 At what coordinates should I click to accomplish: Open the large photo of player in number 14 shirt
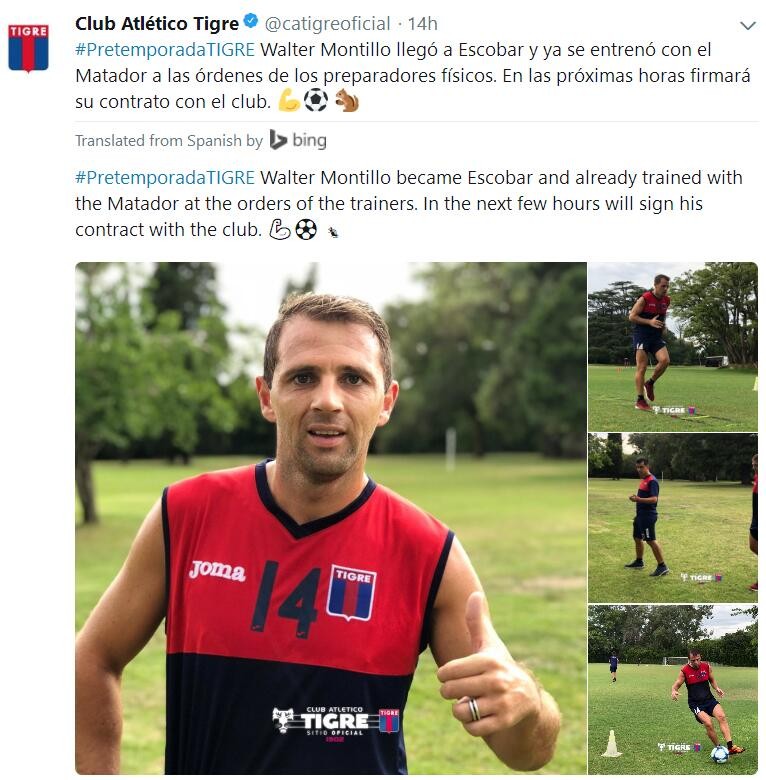(331, 518)
